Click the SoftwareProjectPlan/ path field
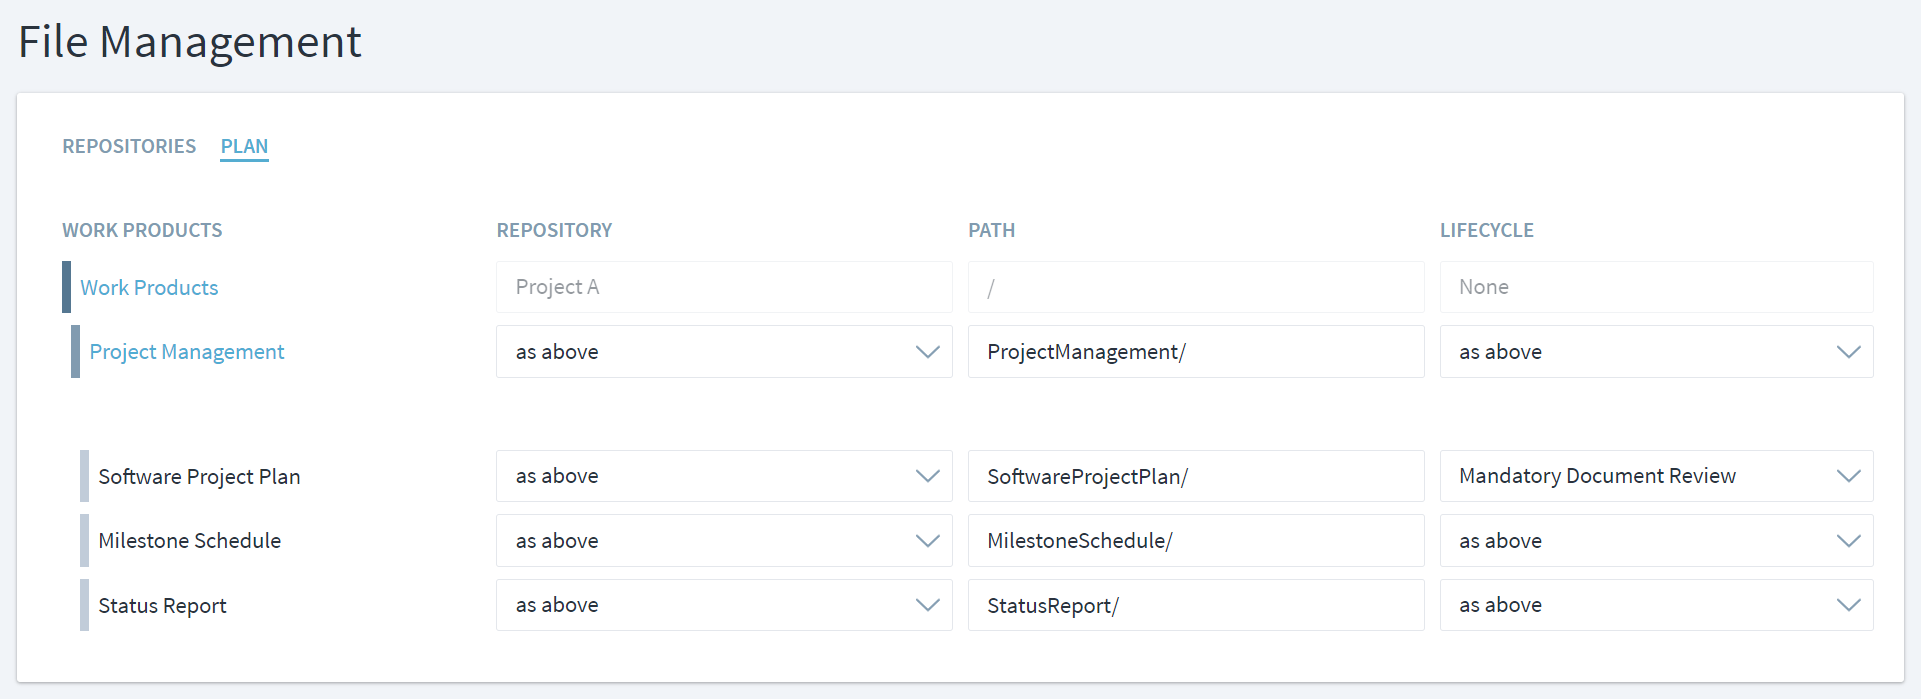 click(x=1196, y=476)
